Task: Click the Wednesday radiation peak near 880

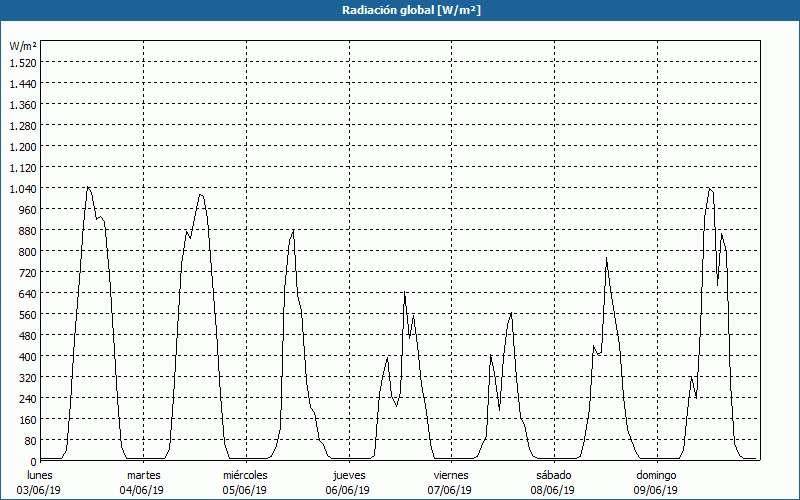Action: [293, 230]
